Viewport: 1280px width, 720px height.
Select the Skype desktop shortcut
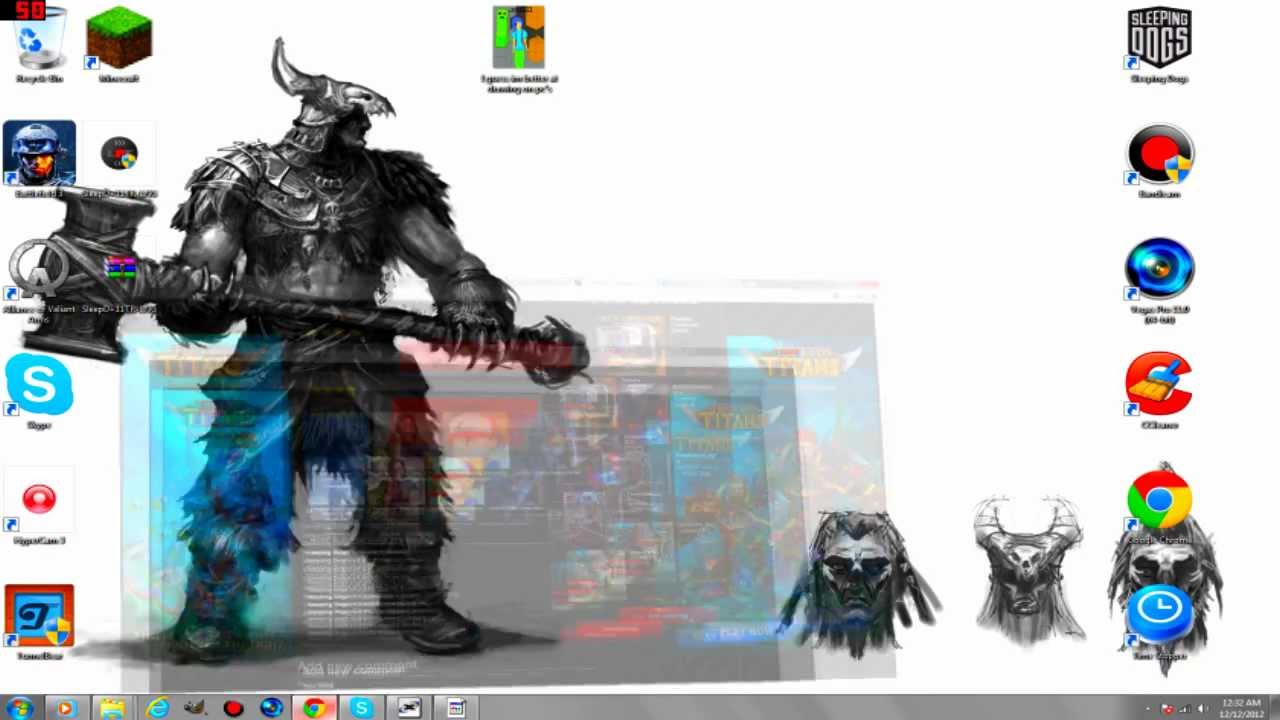pyautogui.click(x=39, y=392)
